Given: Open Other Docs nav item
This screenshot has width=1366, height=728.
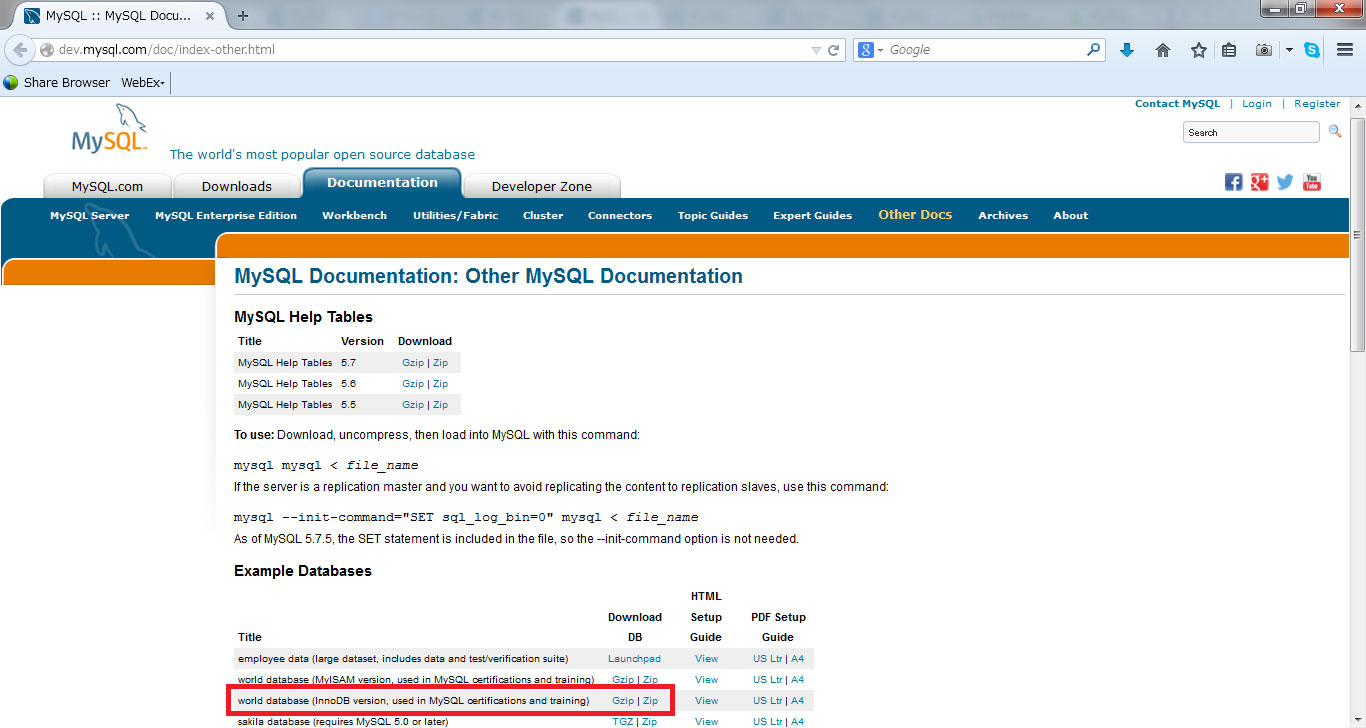Looking at the screenshot, I should (915, 214).
